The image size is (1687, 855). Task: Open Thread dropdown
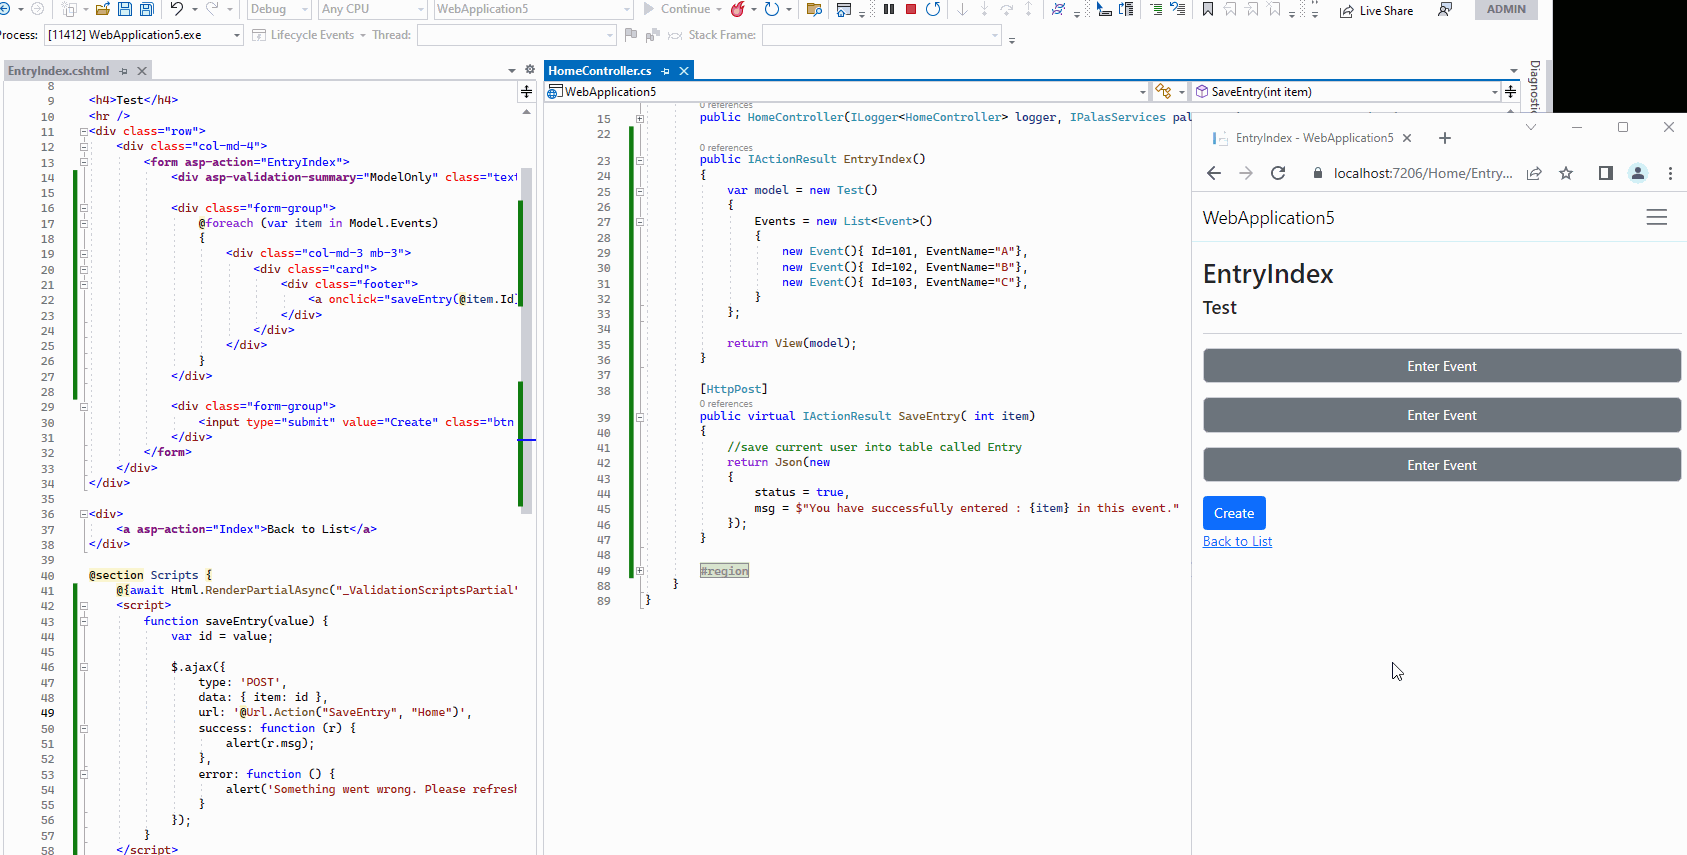pos(517,35)
